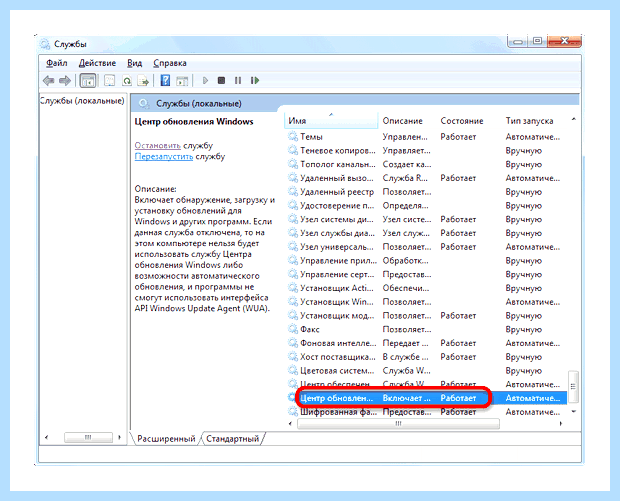Screen dimensions: 620x501
Task: Select the Удаленный вызо... service
Action: [x=426, y=178]
